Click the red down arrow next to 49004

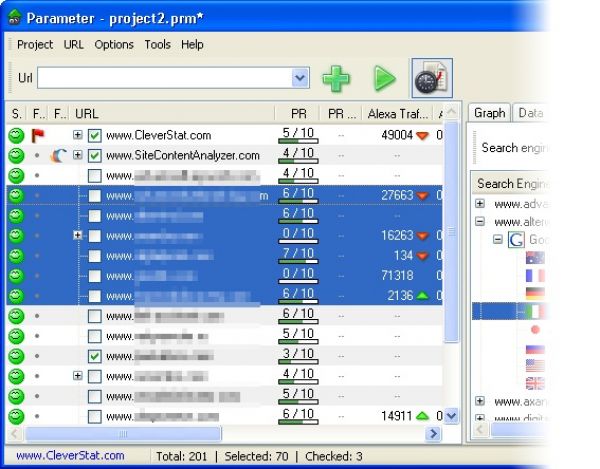tap(422, 135)
